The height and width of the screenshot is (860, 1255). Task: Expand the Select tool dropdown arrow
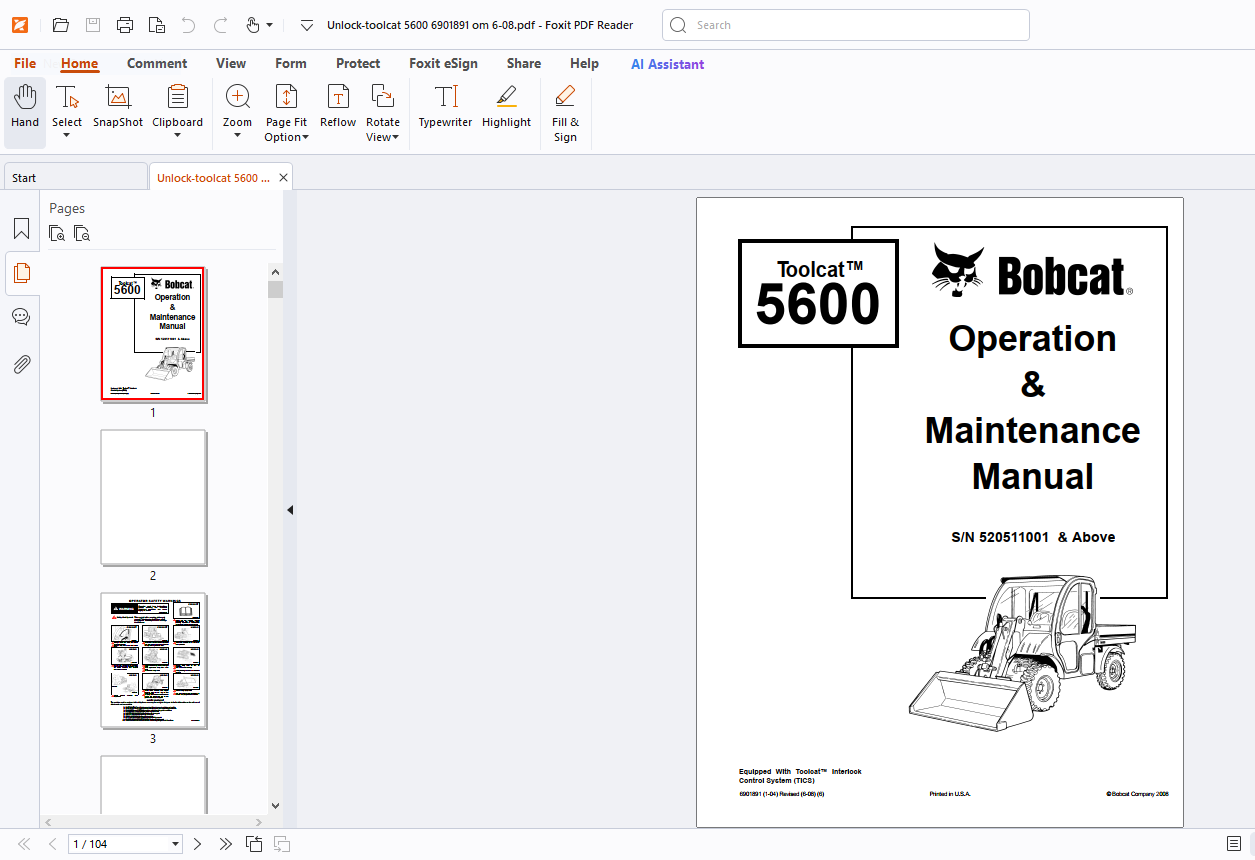tap(67, 136)
